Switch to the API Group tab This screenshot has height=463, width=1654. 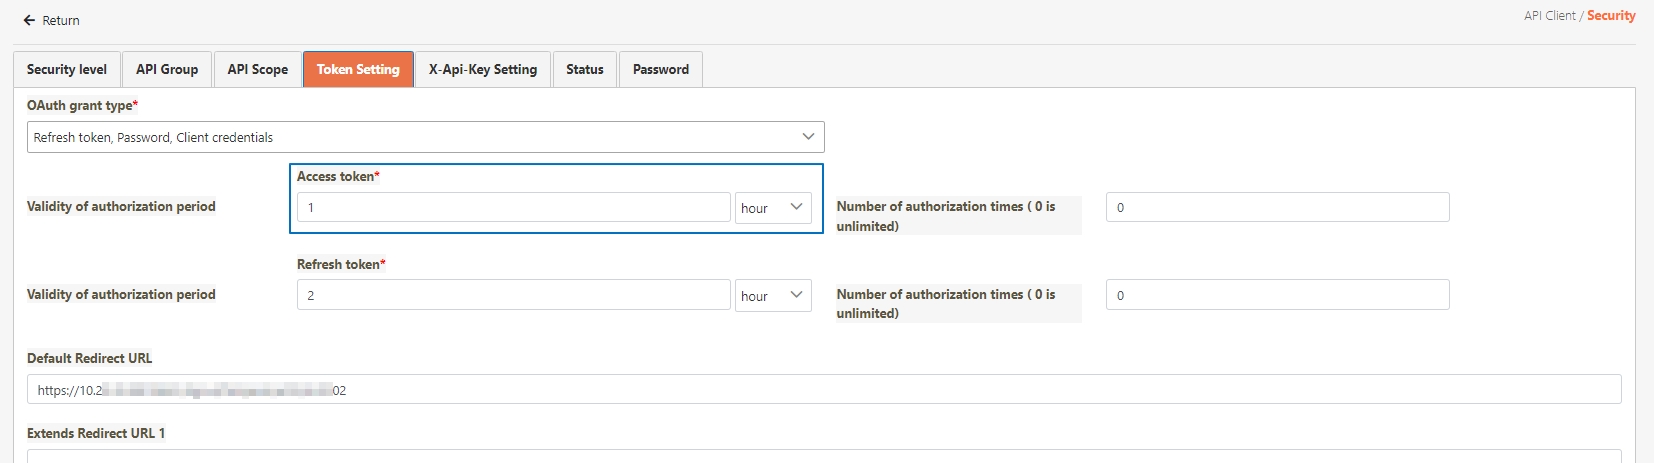pyautogui.click(x=167, y=69)
